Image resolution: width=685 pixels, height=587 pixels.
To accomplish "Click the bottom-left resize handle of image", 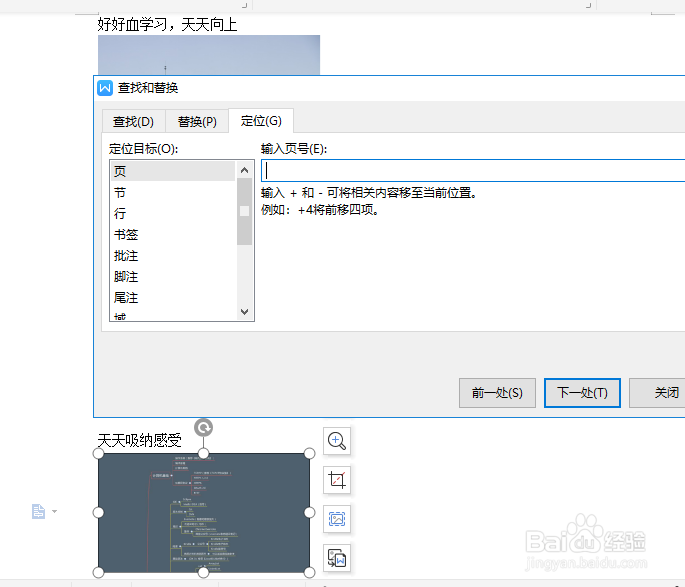I will [98, 572].
